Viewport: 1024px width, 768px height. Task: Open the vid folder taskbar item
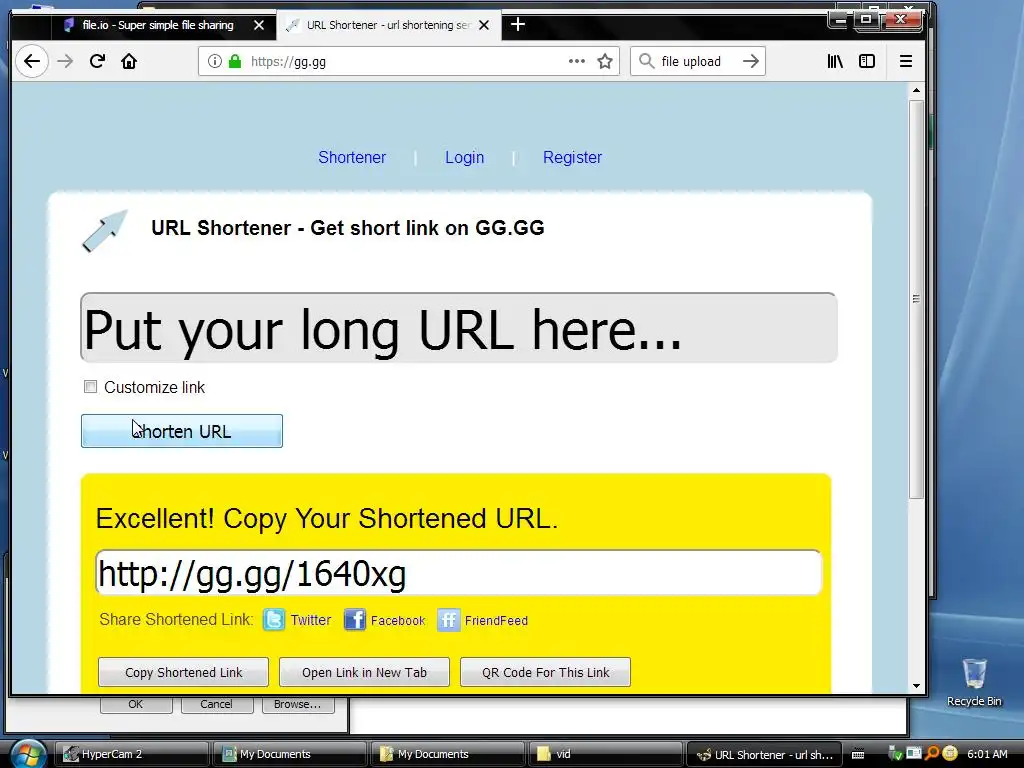[x=605, y=754]
